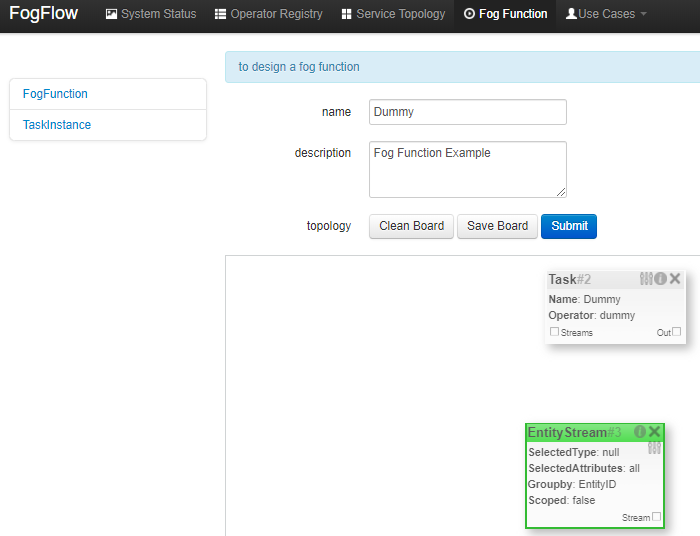Delete EntityStream#3 node using X icon
The width and height of the screenshot is (700, 536).
tap(655, 432)
